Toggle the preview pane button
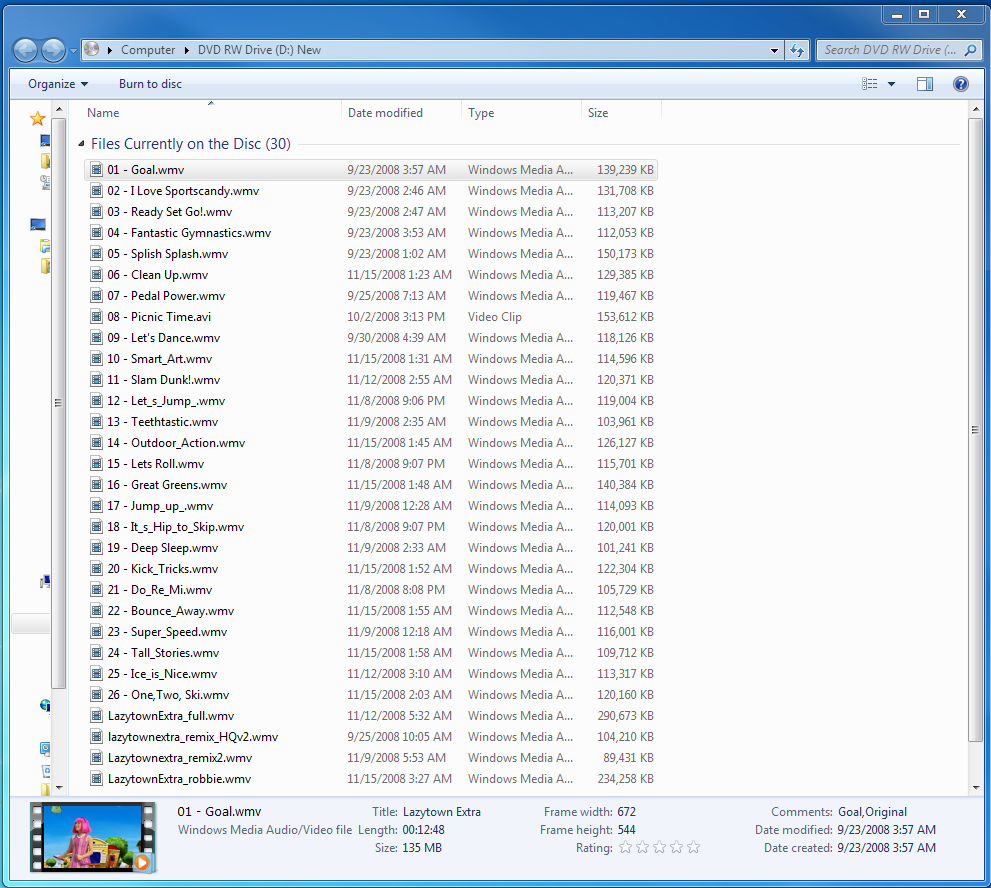Viewport: 991px width, 888px height. (925, 84)
